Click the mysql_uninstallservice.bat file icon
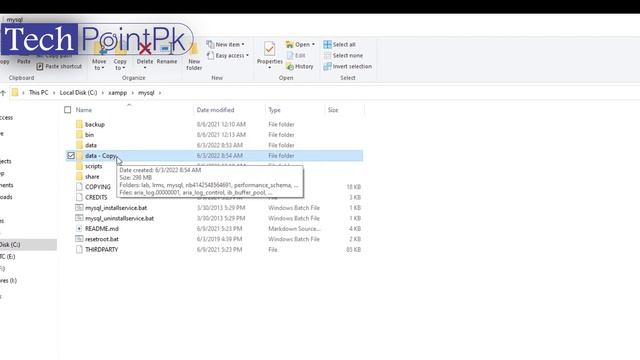Screen dimensions: 640x360 point(79,218)
